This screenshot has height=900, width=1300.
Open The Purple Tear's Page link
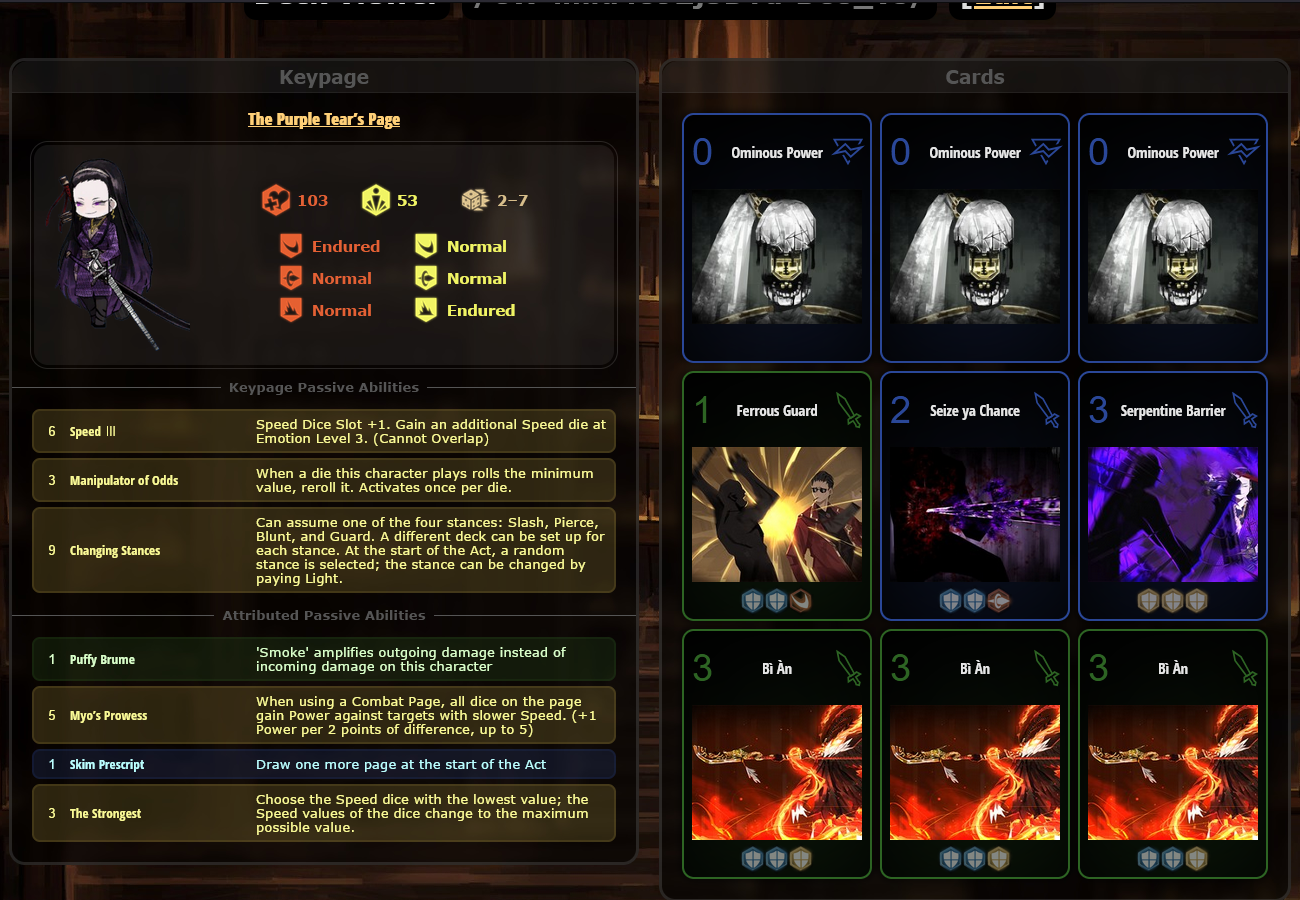[x=324, y=119]
